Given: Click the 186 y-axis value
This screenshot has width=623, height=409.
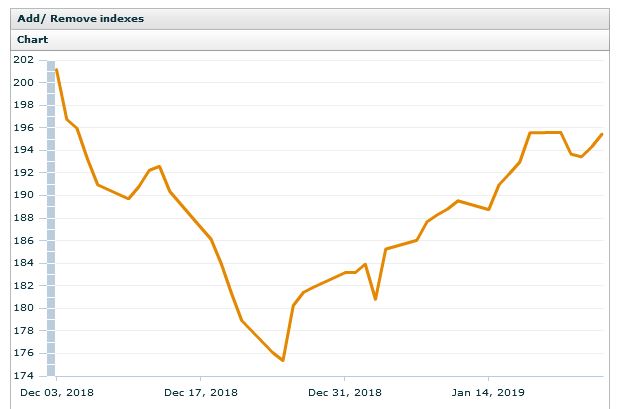Looking at the screenshot, I should pyautogui.click(x=23, y=240).
